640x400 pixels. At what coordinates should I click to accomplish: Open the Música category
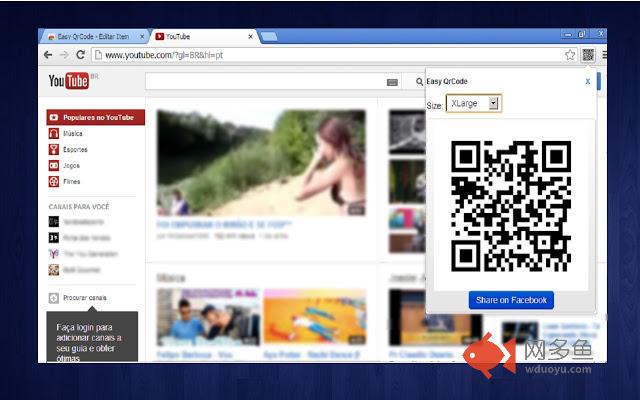(73, 133)
